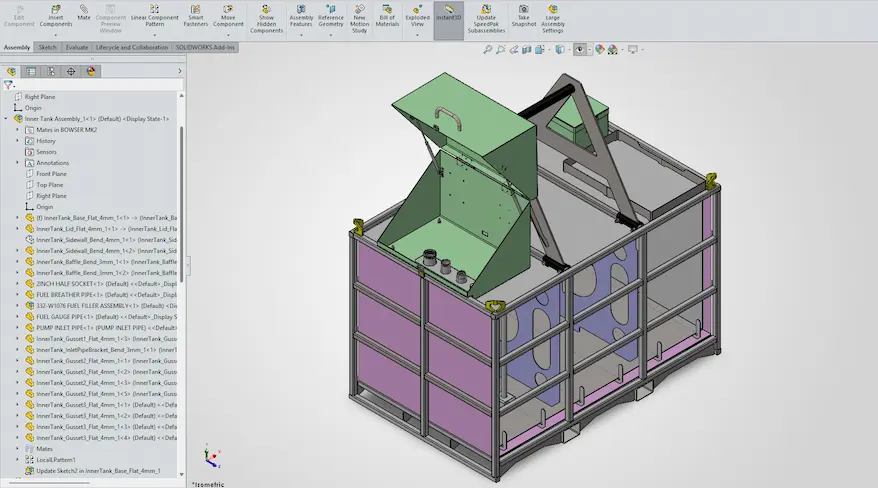878x488 pixels.
Task: Switch to the Sketch tab
Action: (x=48, y=48)
